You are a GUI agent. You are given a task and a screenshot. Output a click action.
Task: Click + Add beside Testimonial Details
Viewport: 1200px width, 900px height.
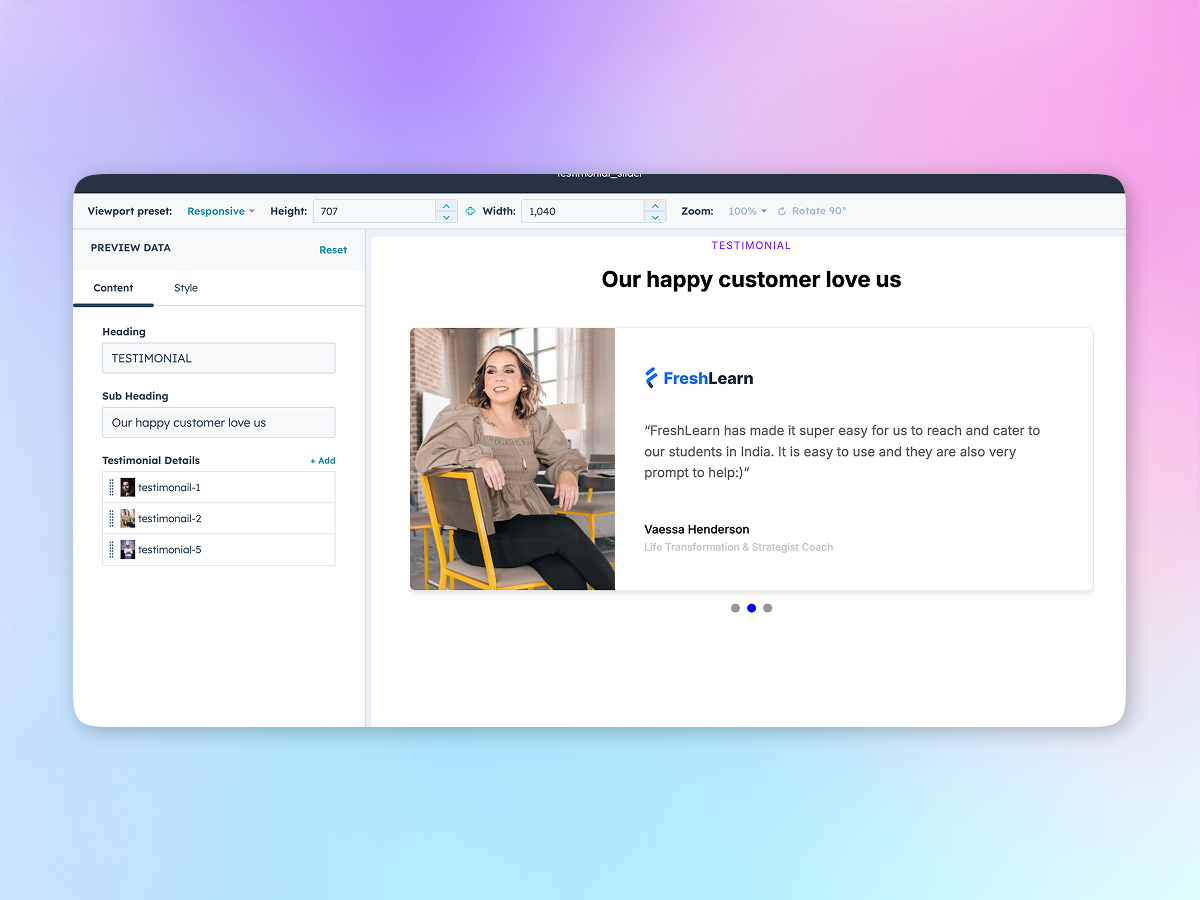coord(322,461)
